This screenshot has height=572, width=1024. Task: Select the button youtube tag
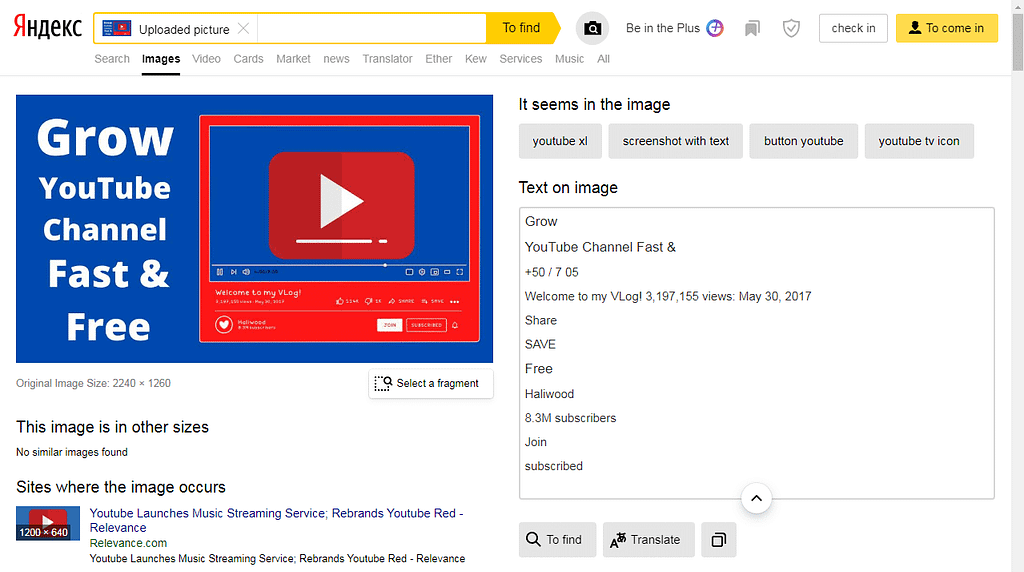click(x=803, y=141)
